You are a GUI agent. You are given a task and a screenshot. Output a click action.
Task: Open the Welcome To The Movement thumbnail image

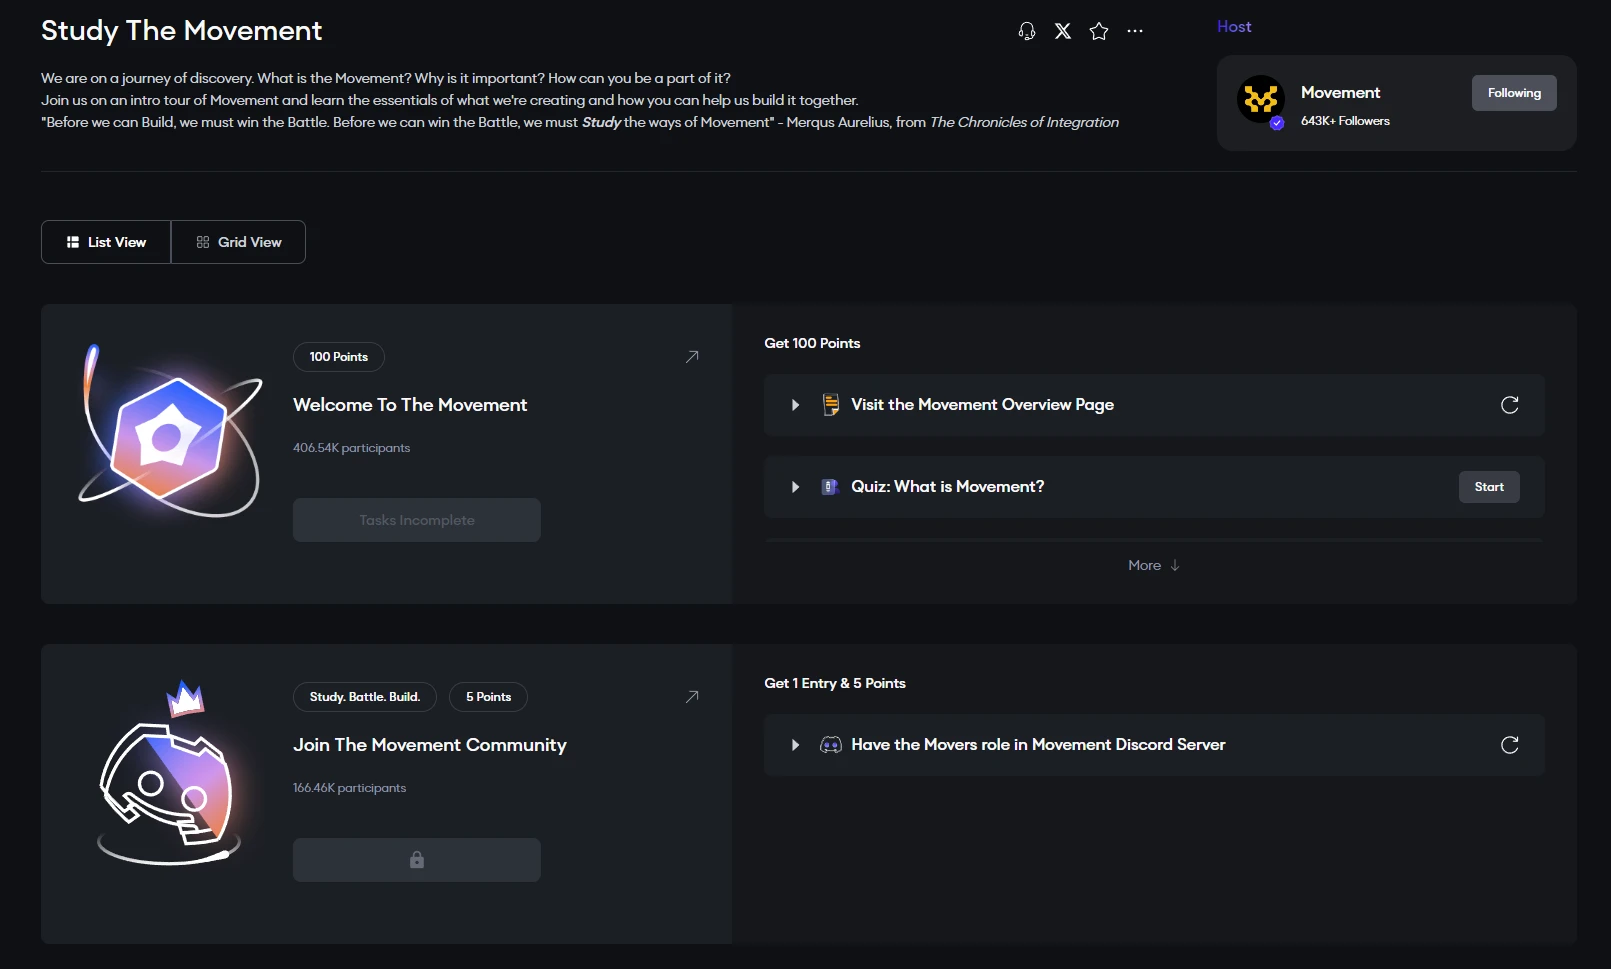pos(170,430)
